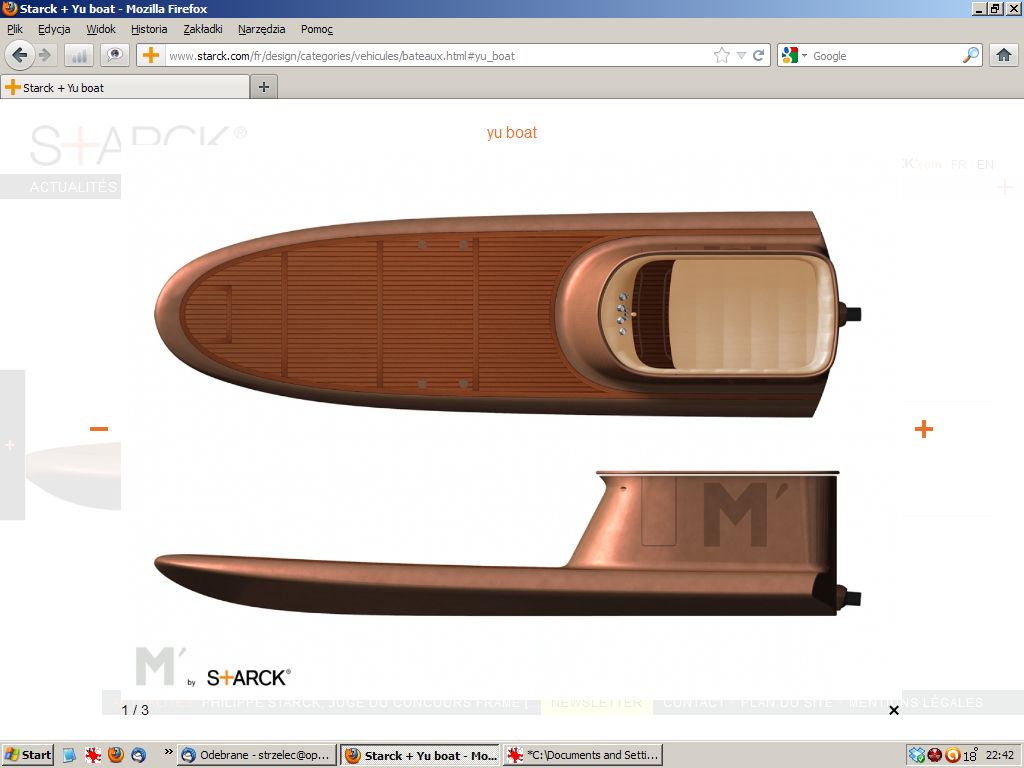1024x768 pixels.
Task: Open the Edycja menu
Action: point(54,29)
